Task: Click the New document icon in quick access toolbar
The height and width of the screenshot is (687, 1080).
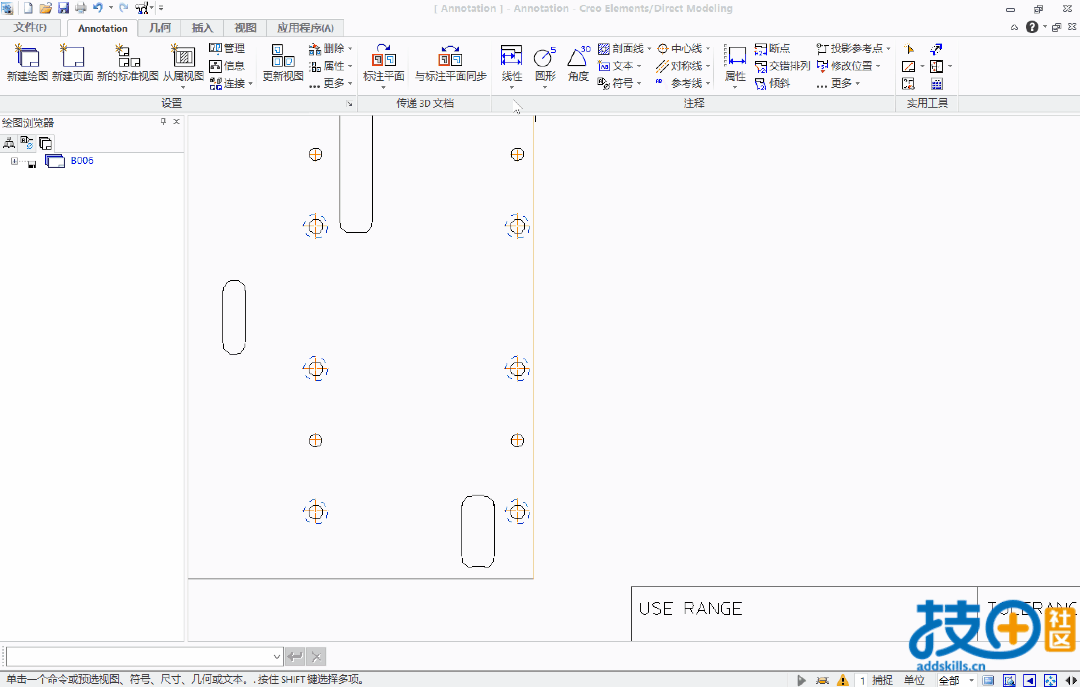Action: pos(28,8)
